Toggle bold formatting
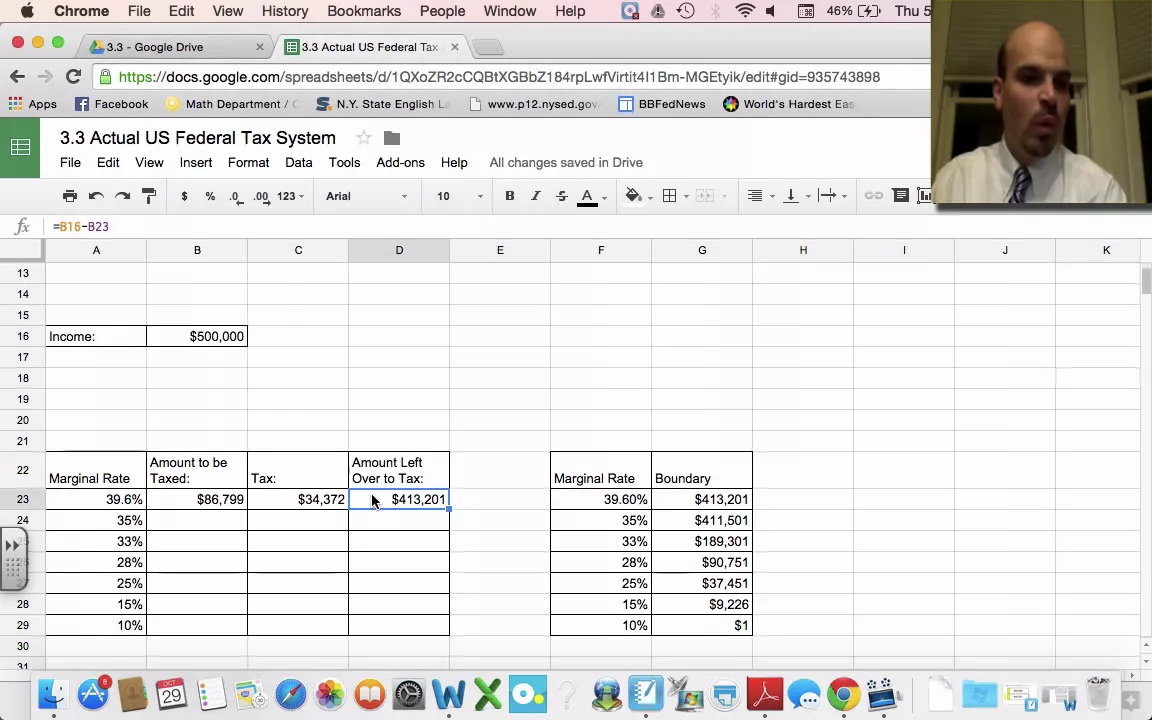Viewport: 1152px width, 720px height. pos(509,196)
